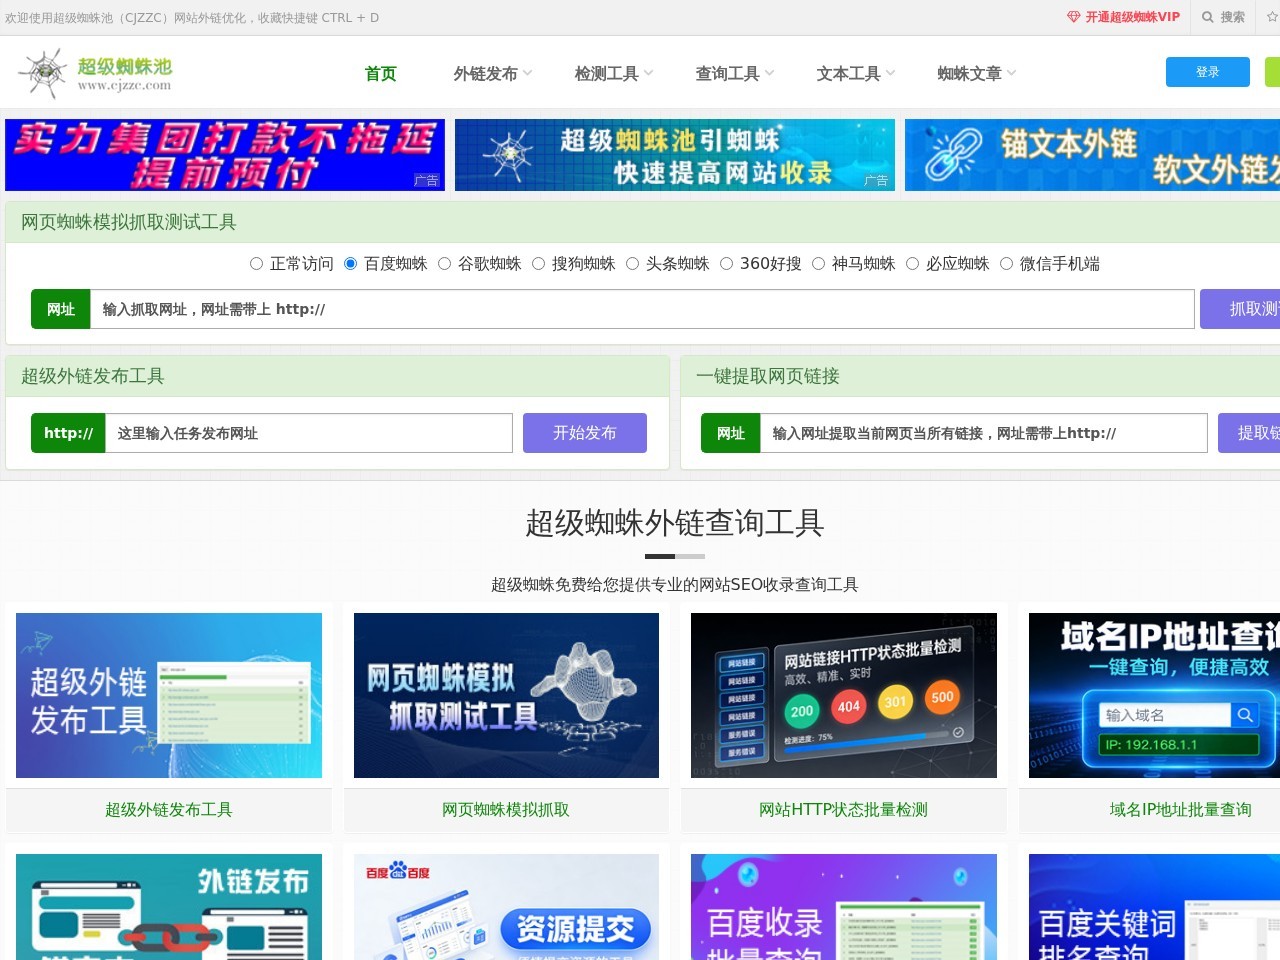
Task: Enable the 微信手机端 option
Action: [x=1006, y=263]
